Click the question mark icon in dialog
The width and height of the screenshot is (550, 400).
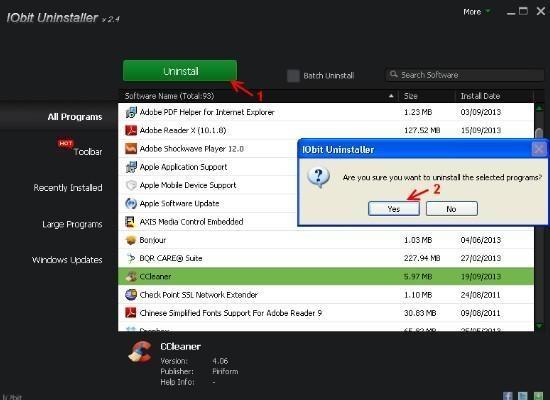tap(318, 177)
